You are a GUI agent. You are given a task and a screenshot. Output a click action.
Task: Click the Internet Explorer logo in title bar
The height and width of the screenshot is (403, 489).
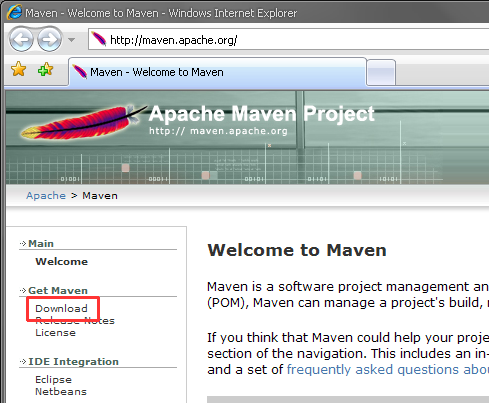(x=14, y=13)
